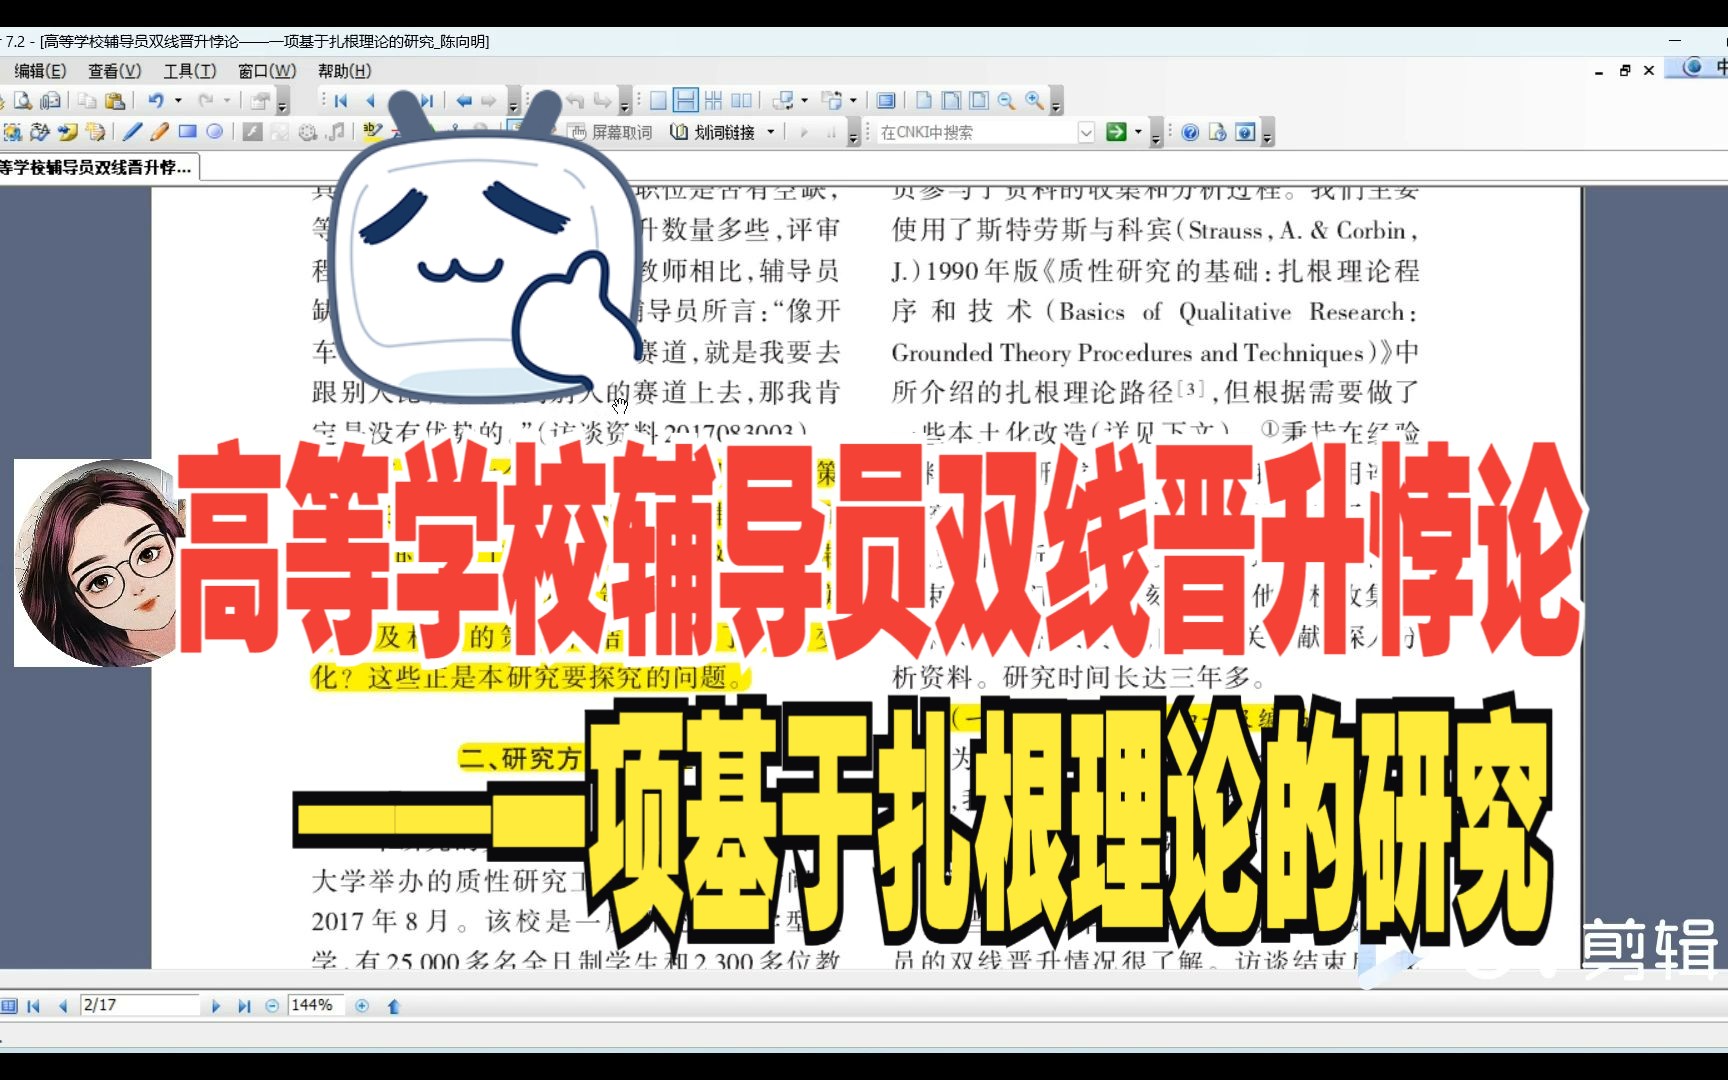This screenshot has height=1080, width=1728.
Task: Select the 高等学校辅导员双线晋升悖 document tab
Action: [95, 167]
